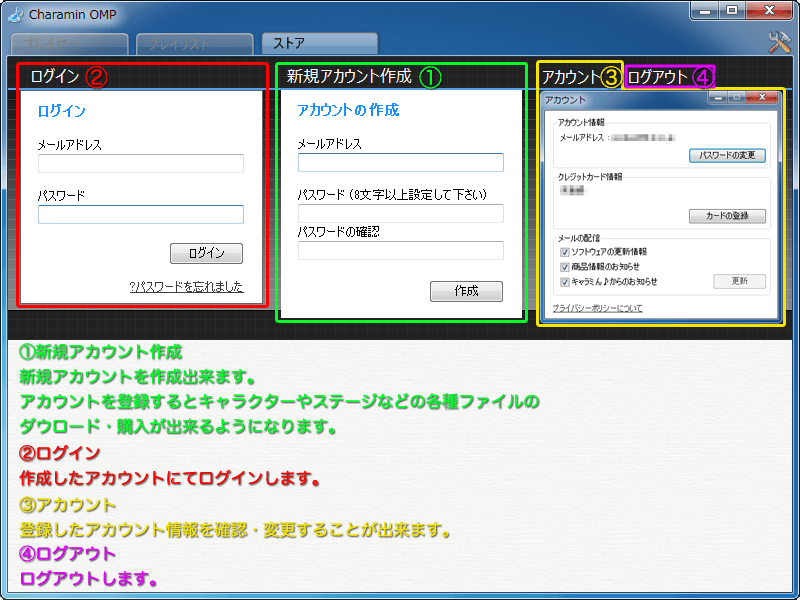Click the メールの配信 group label

[579, 238]
